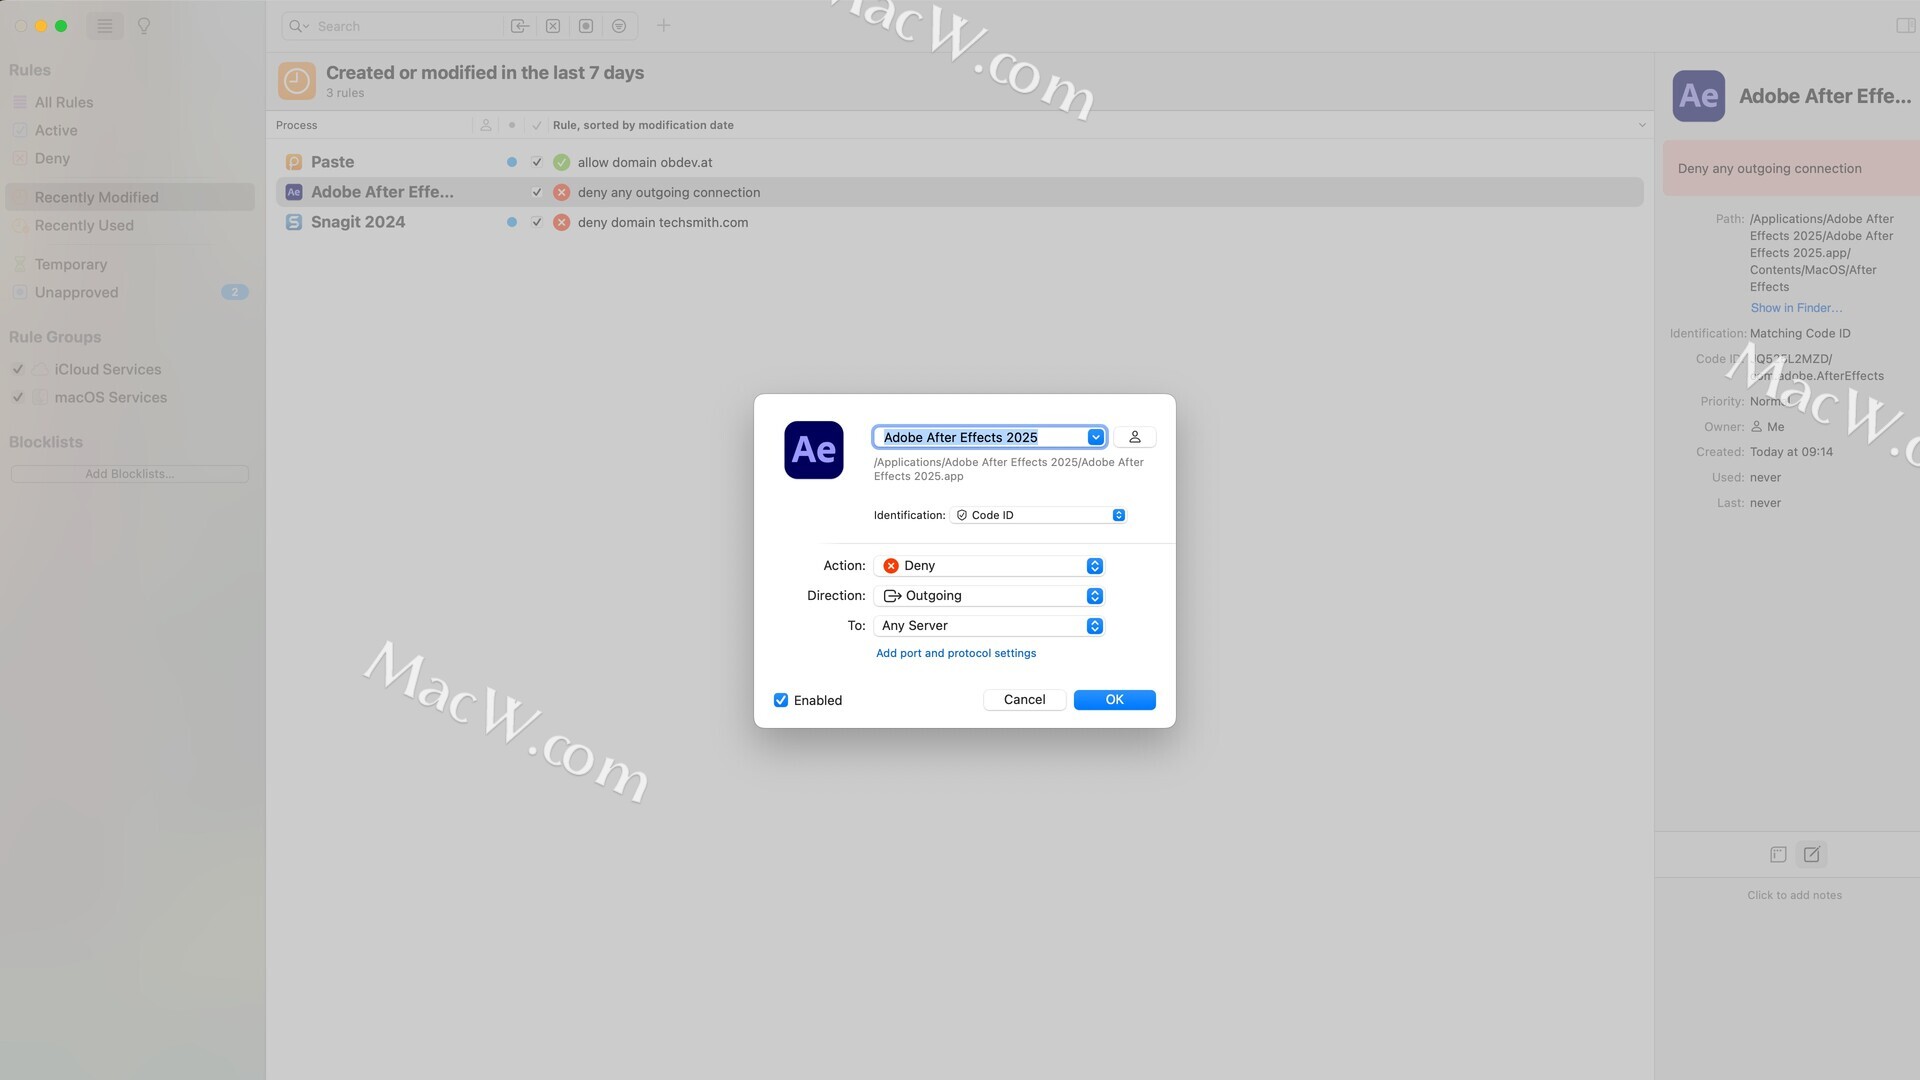The image size is (1920, 1080).
Task: Toggle the Snagit 2024 rule checkbox
Action: (537, 222)
